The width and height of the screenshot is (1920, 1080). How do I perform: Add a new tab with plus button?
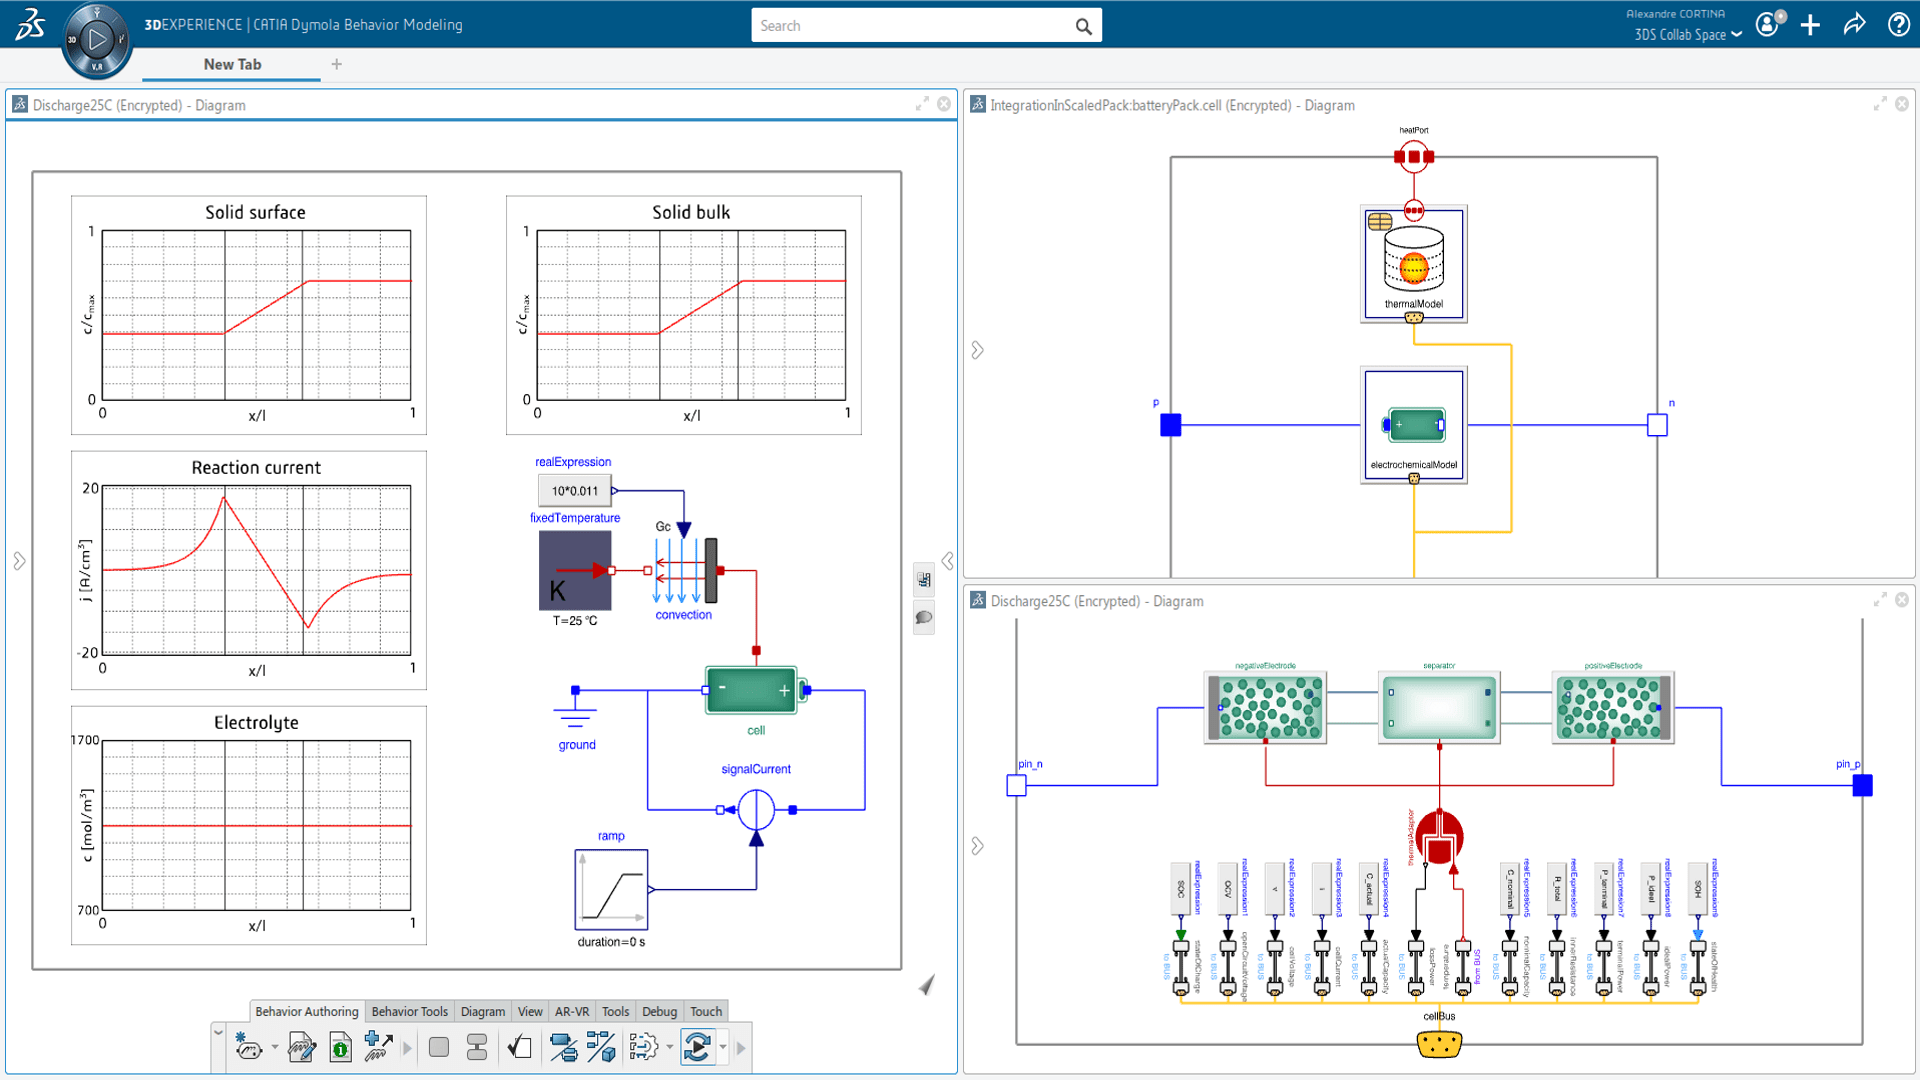[x=337, y=64]
